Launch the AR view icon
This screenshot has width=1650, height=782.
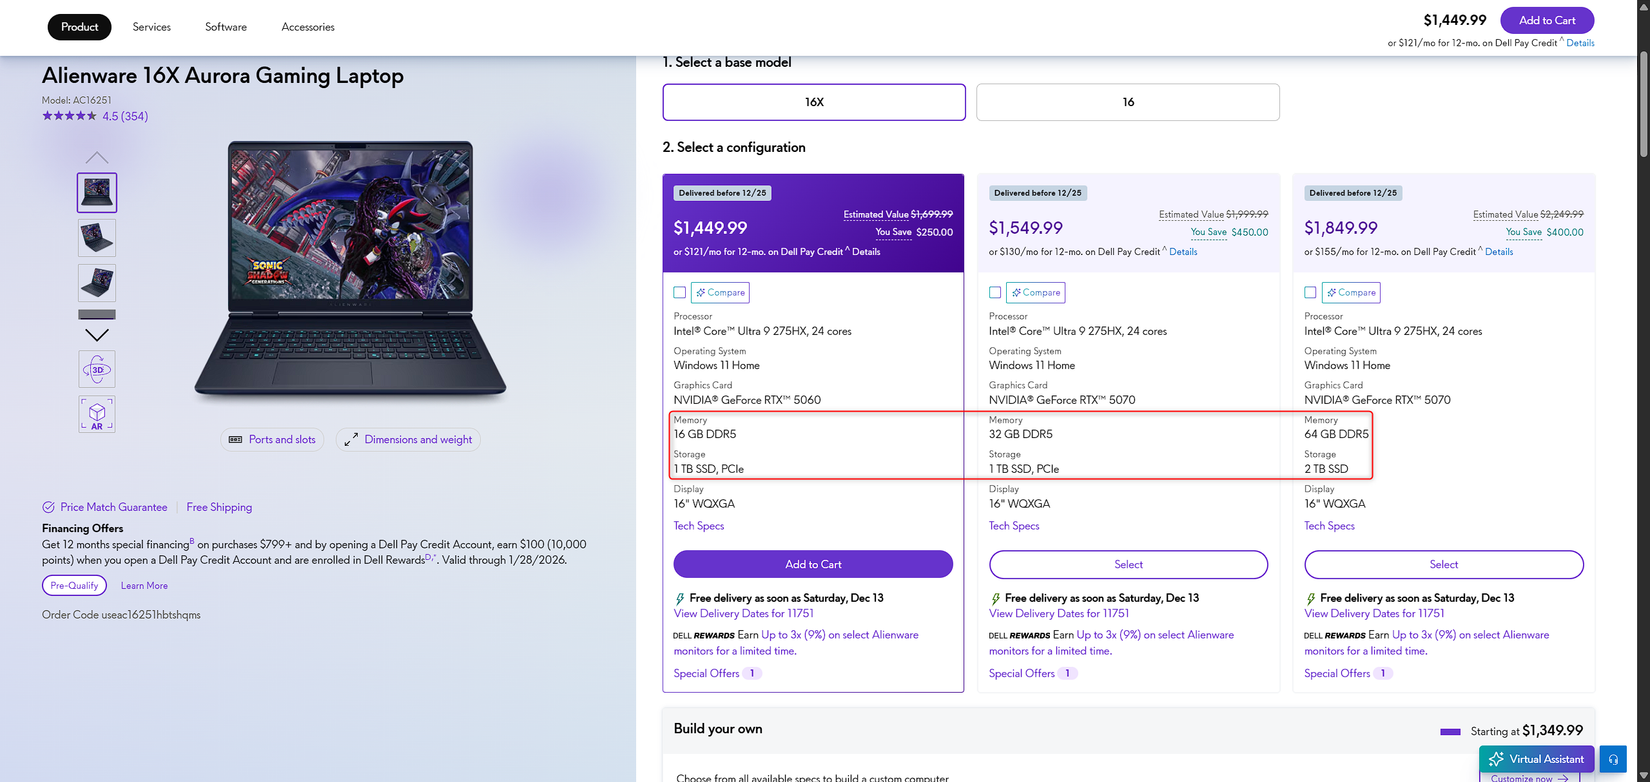[x=97, y=414]
